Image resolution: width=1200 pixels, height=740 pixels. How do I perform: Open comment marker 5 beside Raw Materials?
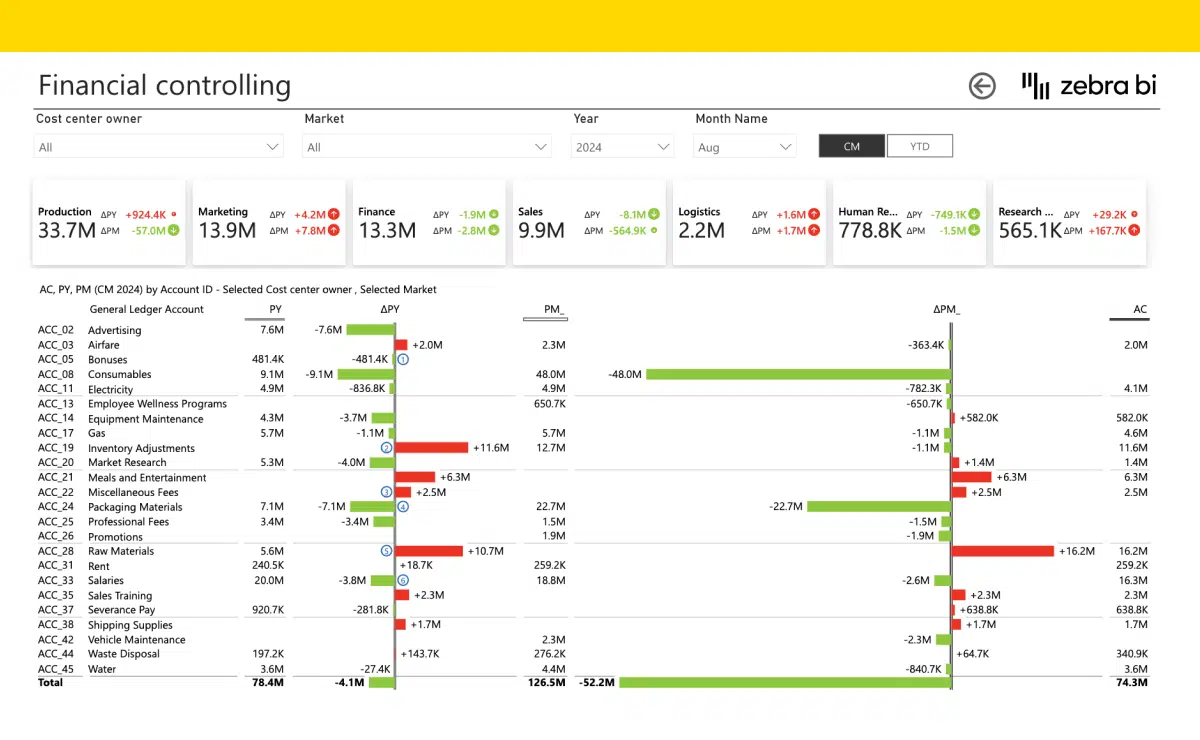[x=386, y=549]
